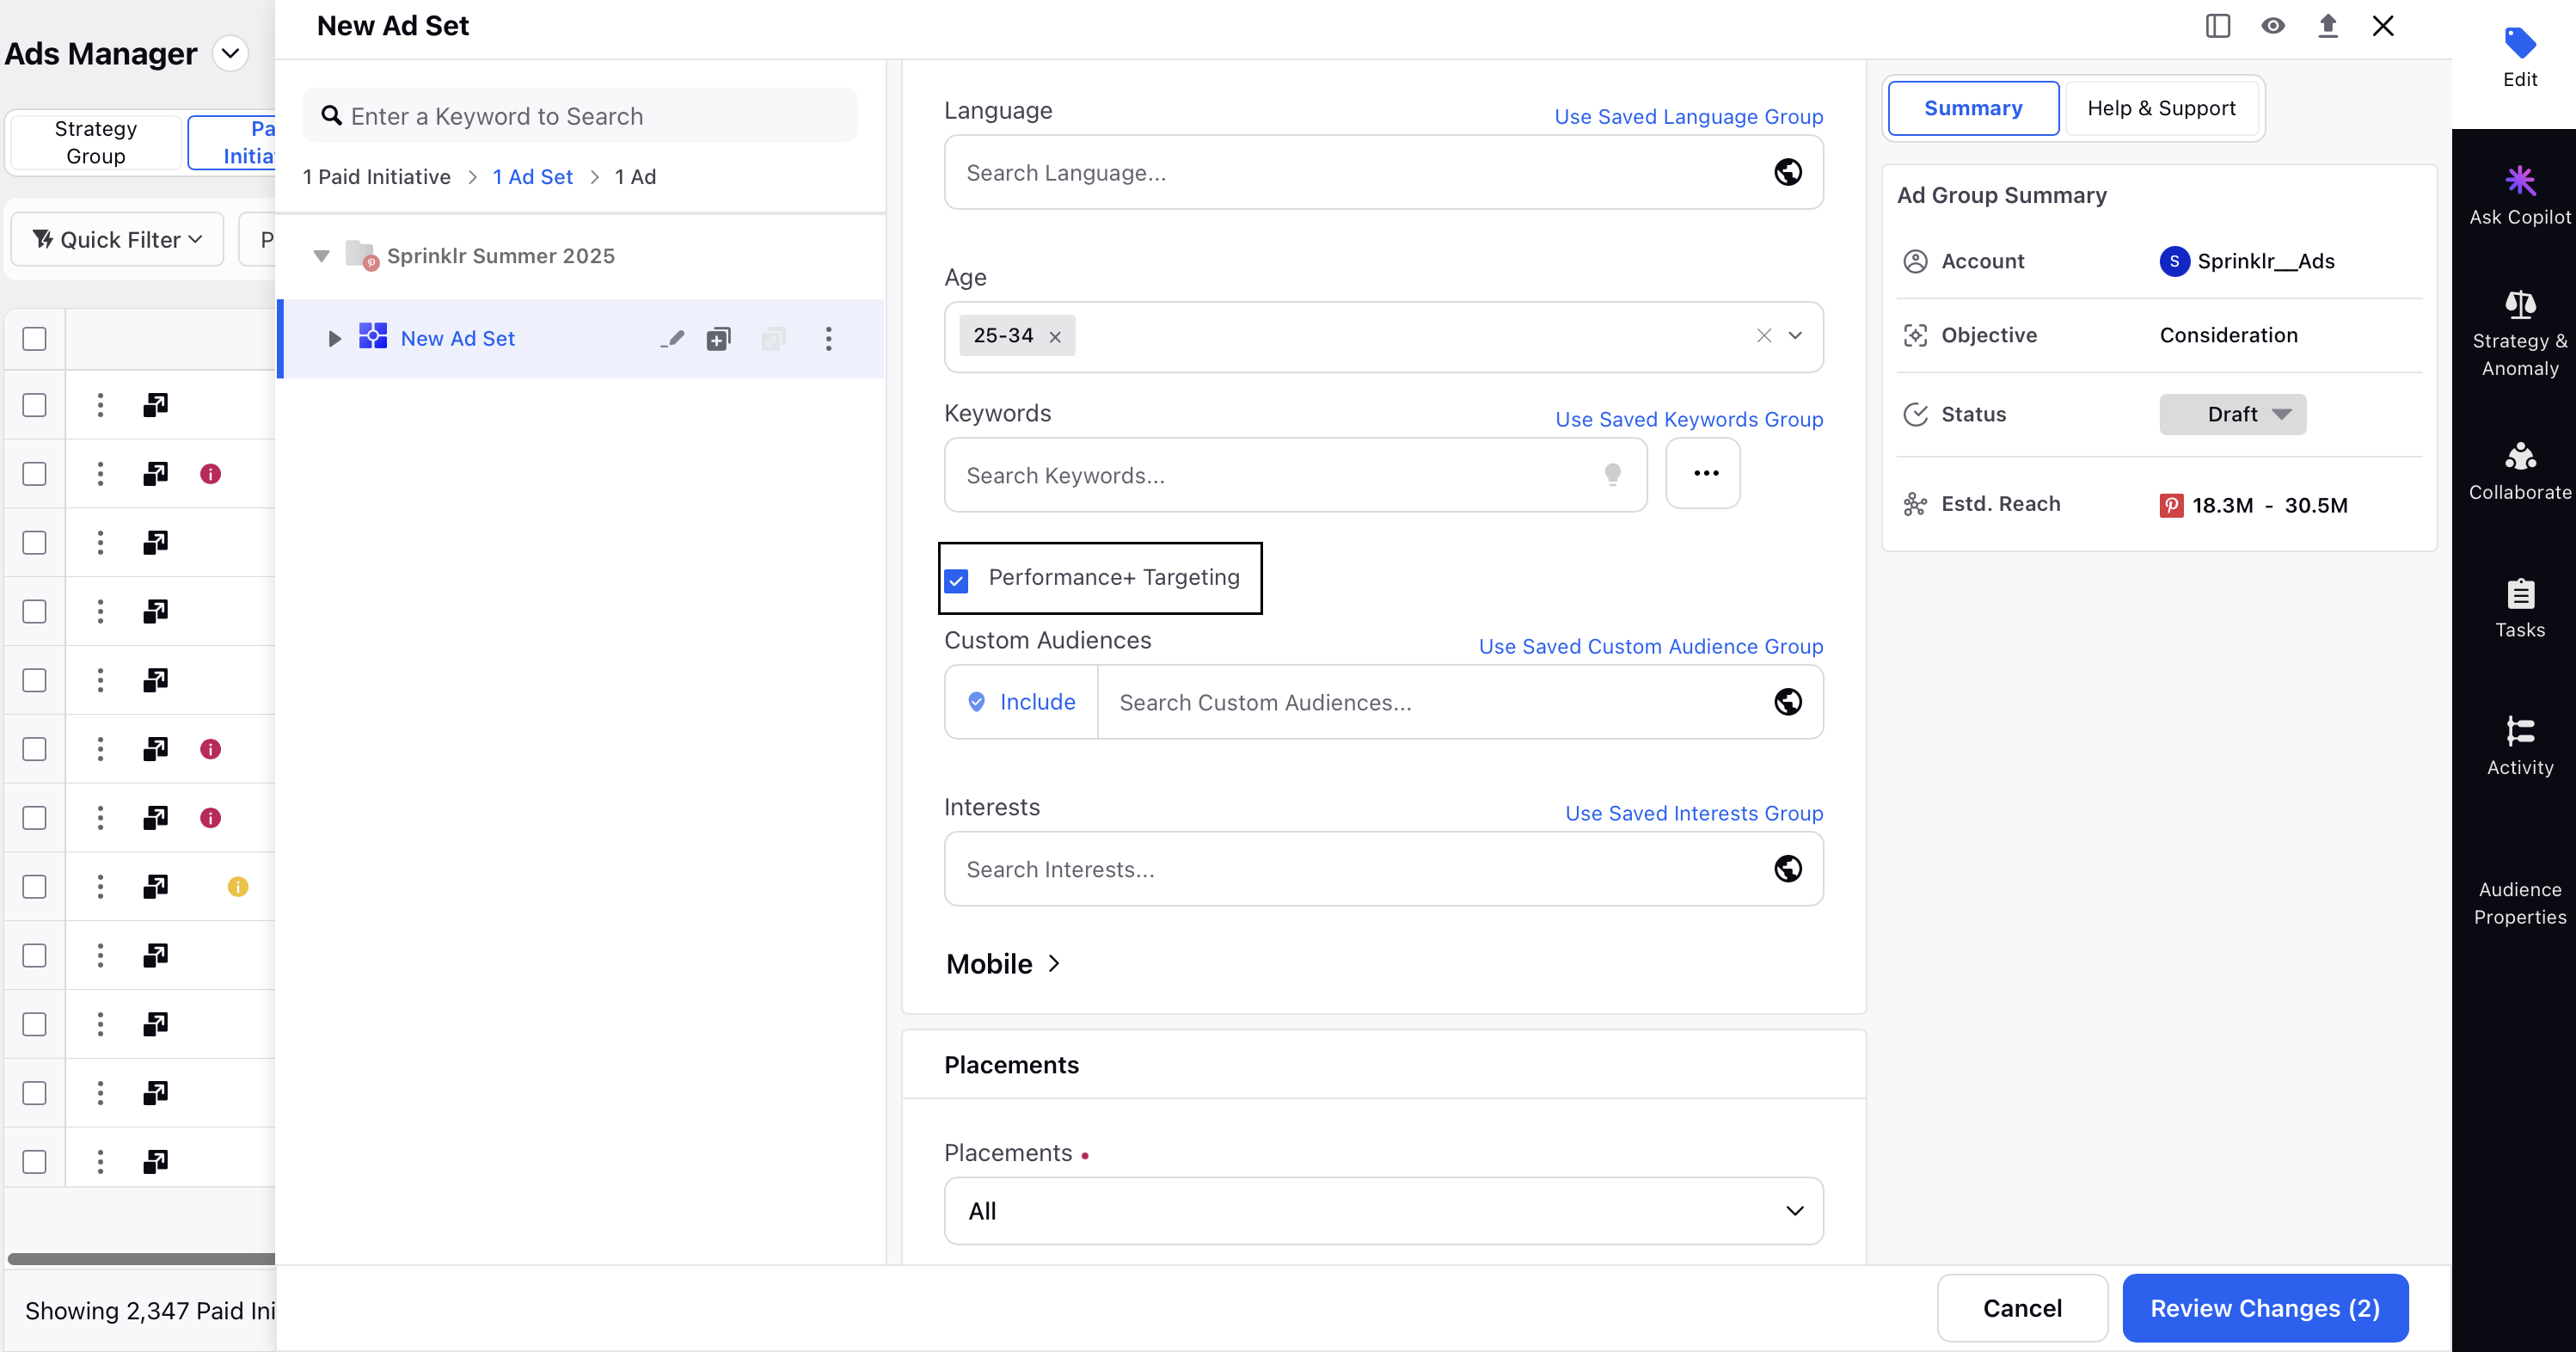The width and height of the screenshot is (2576, 1352).
Task: Click the search magnifier icon
Action: (x=331, y=116)
